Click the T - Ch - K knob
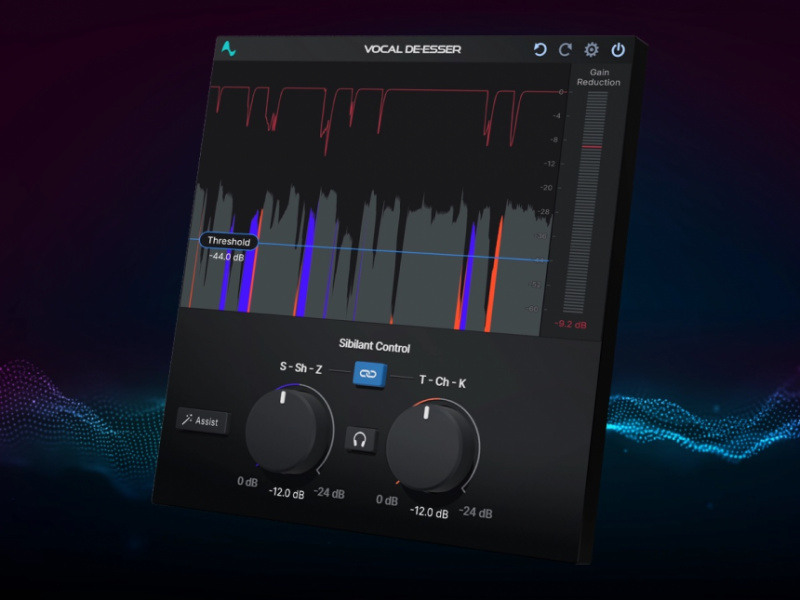Viewport: 800px width, 600px height. click(x=430, y=447)
